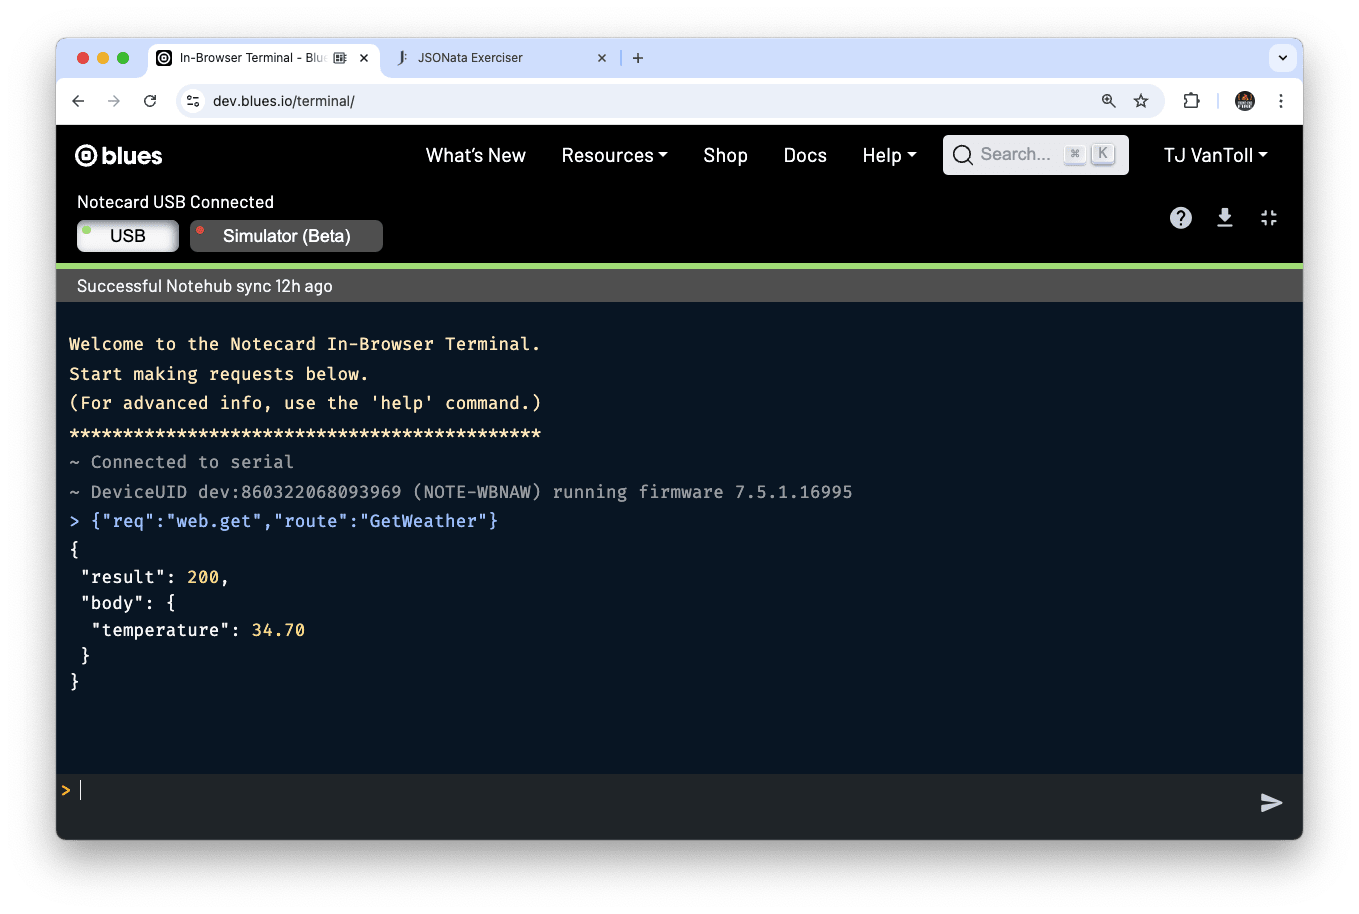Open the Chrome three-dot menu

pyautogui.click(x=1281, y=101)
